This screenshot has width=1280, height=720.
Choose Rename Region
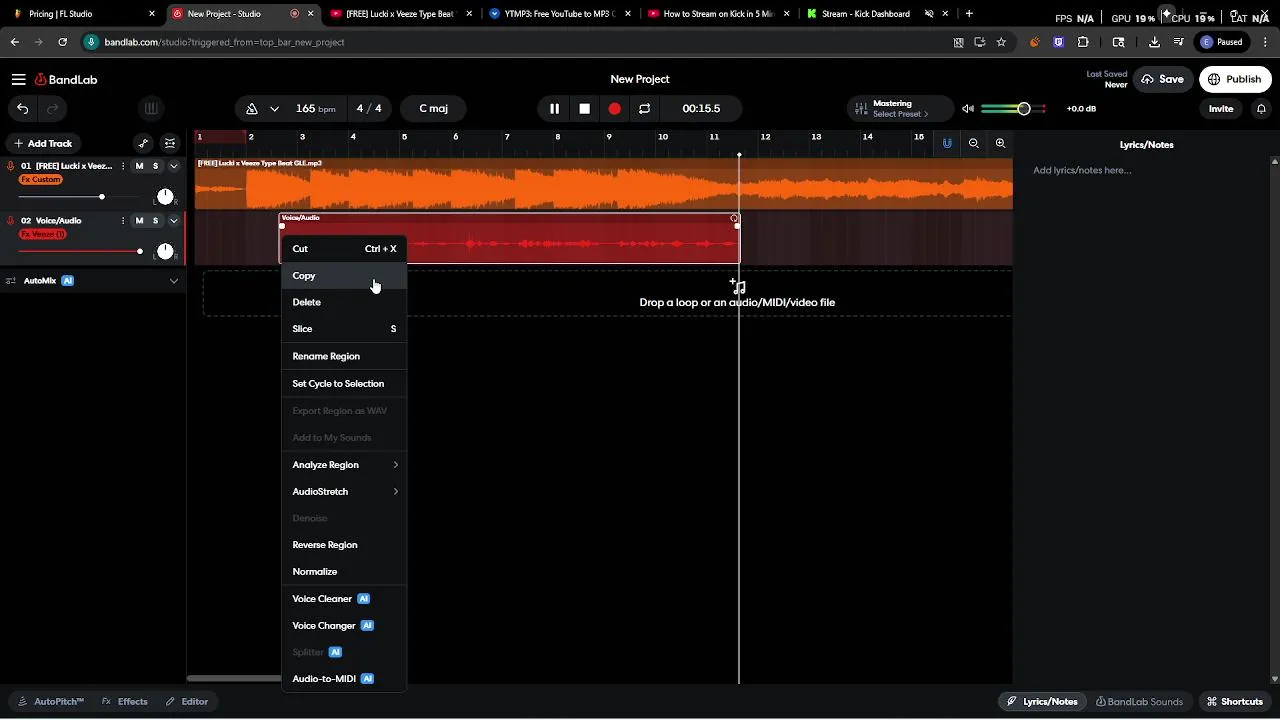coord(344,356)
